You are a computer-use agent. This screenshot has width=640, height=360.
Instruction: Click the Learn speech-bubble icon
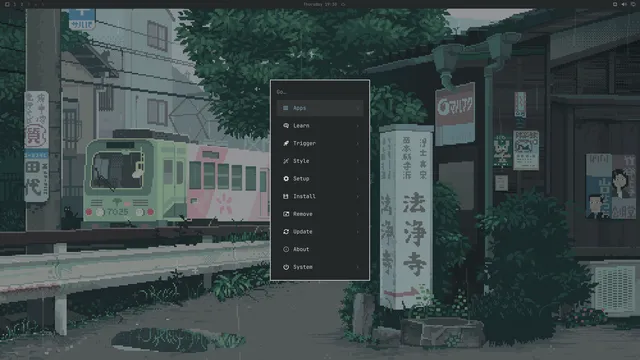[x=286, y=126]
